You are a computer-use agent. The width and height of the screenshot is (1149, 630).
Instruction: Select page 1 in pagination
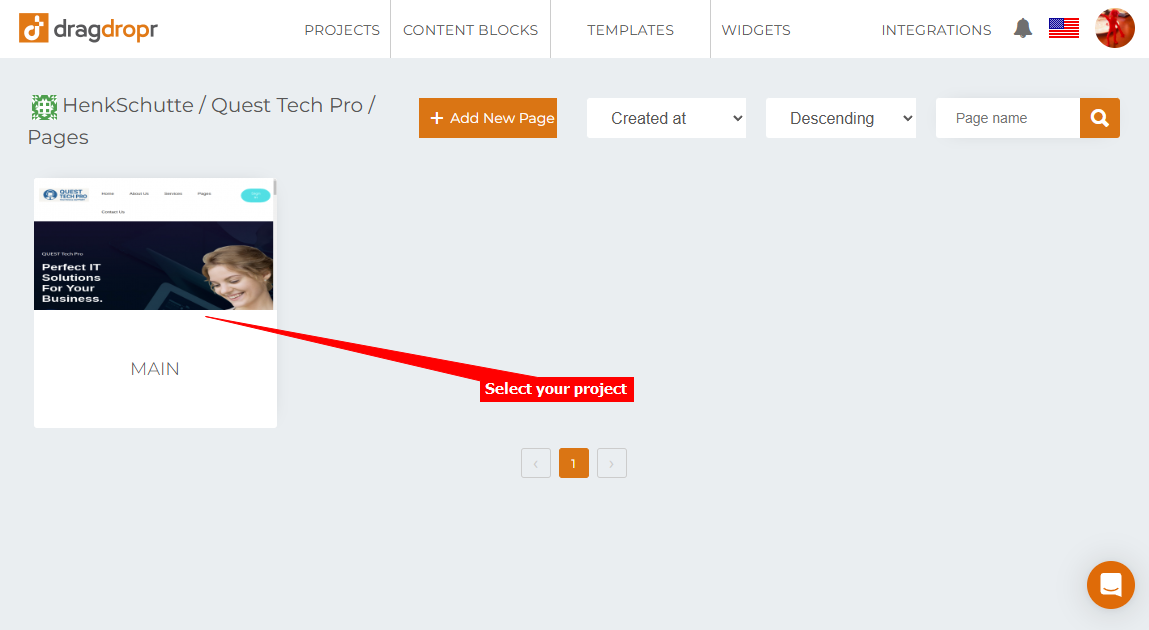[x=574, y=463]
